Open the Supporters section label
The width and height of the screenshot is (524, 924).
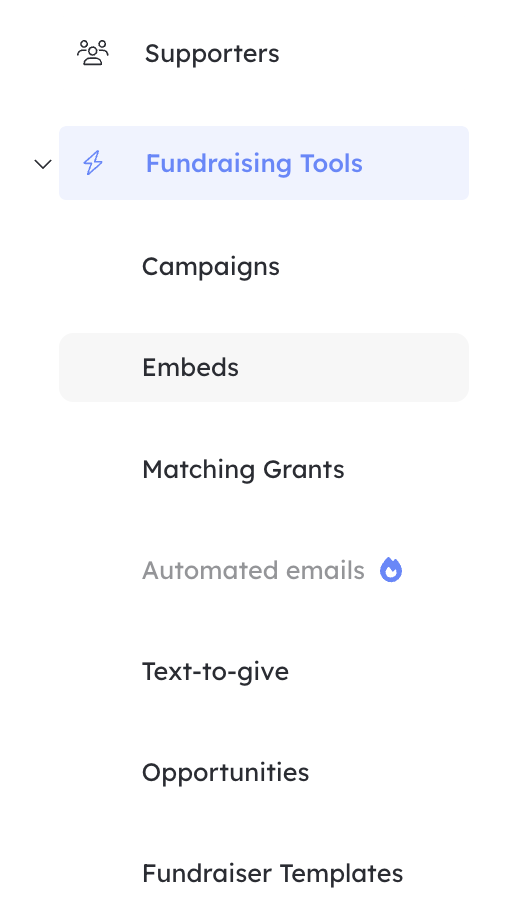click(x=212, y=54)
